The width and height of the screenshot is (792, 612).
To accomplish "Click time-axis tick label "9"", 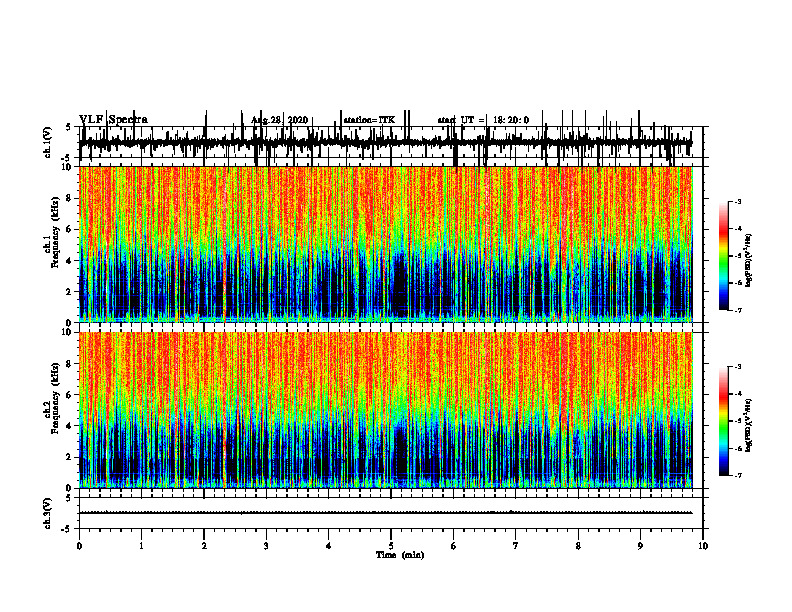I will 640,546.
